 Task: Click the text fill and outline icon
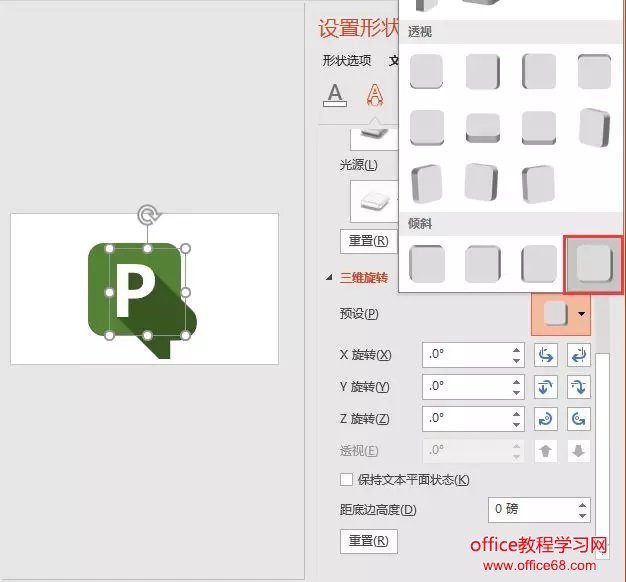[x=335, y=95]
